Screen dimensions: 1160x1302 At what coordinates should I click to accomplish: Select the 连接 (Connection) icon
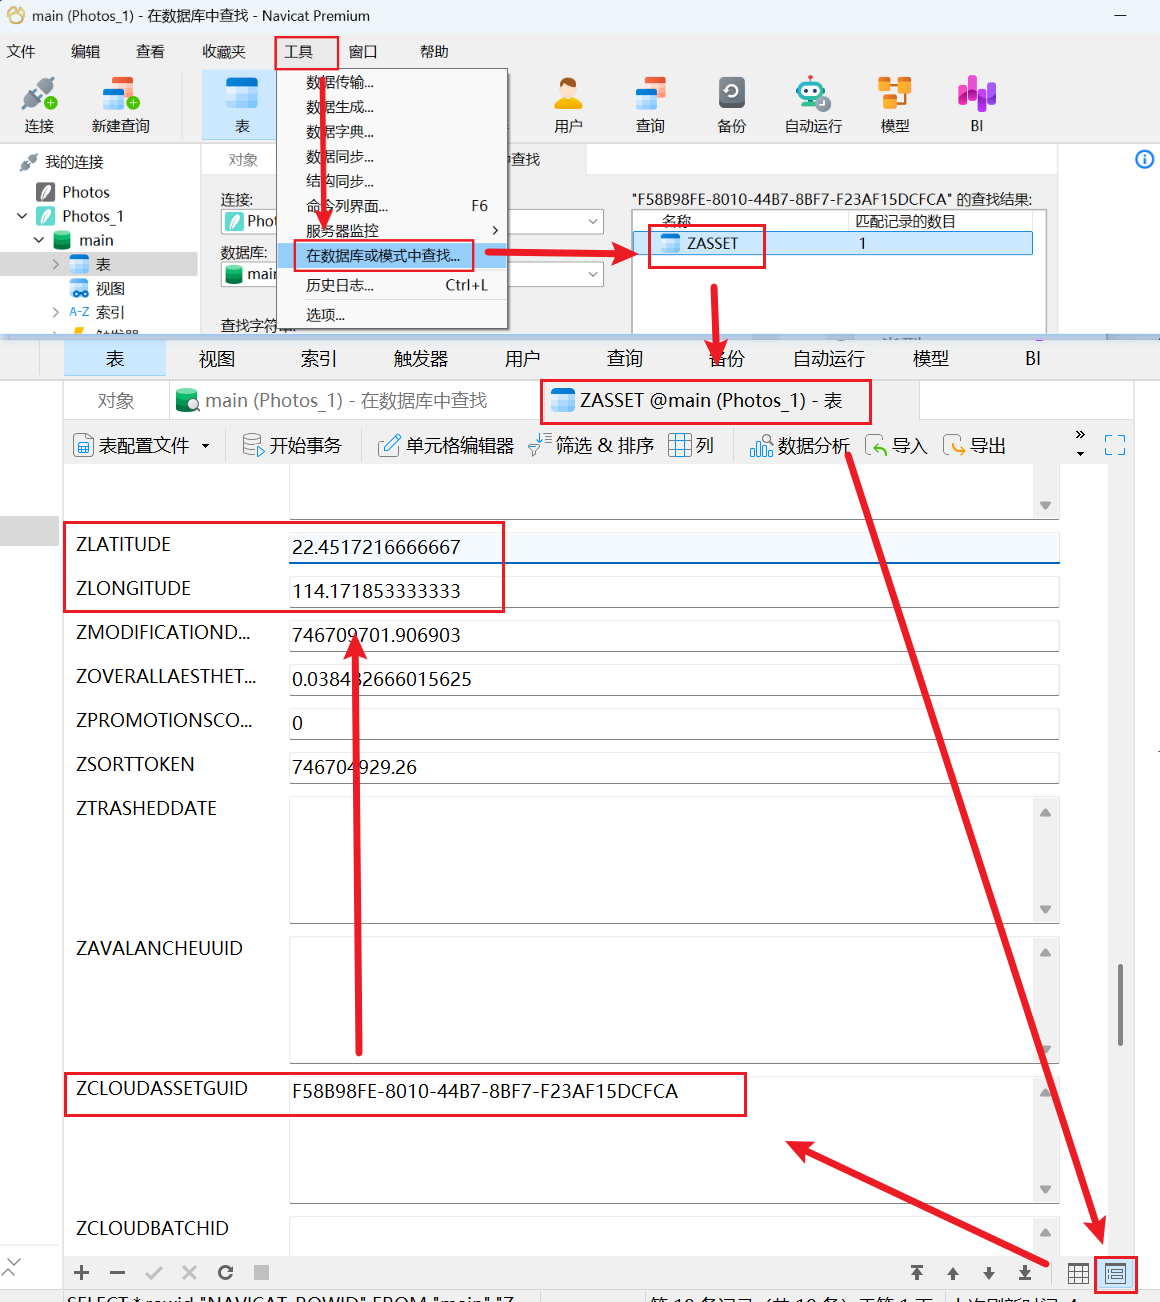click(39, 103)
